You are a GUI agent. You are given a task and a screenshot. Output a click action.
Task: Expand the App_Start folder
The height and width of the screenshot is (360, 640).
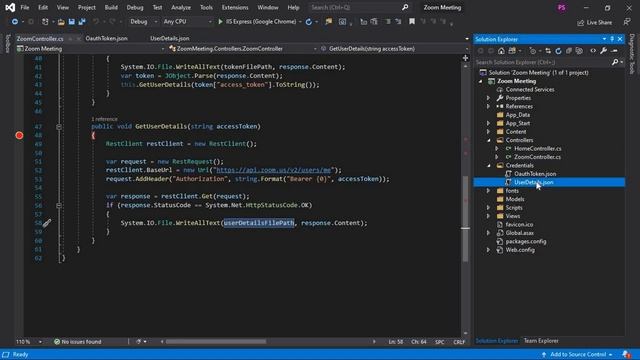tap(488, 123)
